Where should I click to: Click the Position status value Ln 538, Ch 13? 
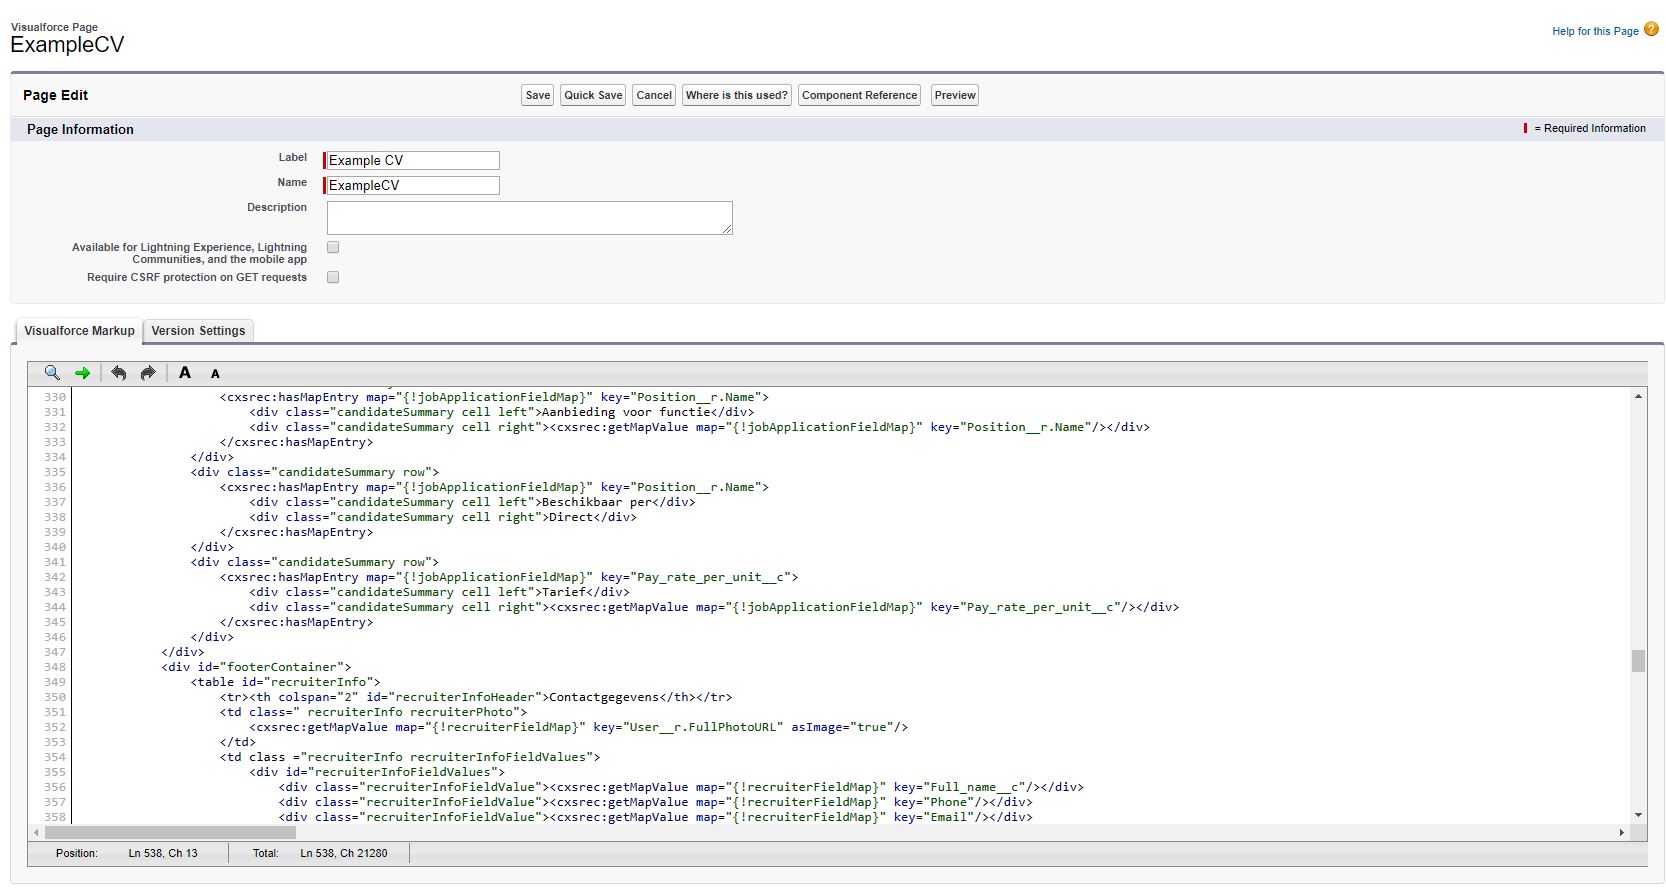coord(163,853)
